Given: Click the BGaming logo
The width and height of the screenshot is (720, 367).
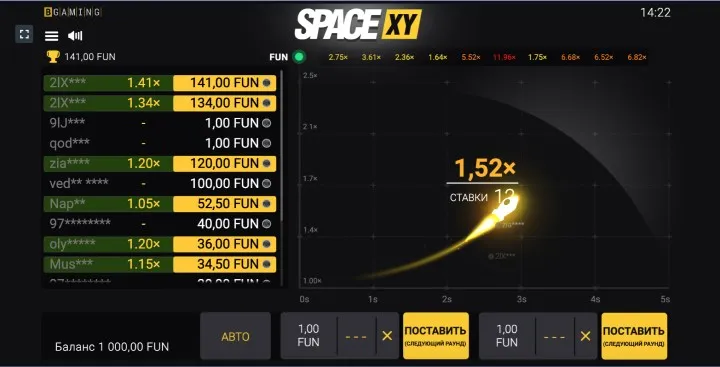Looking at the screenshot, I should [73, 12].
